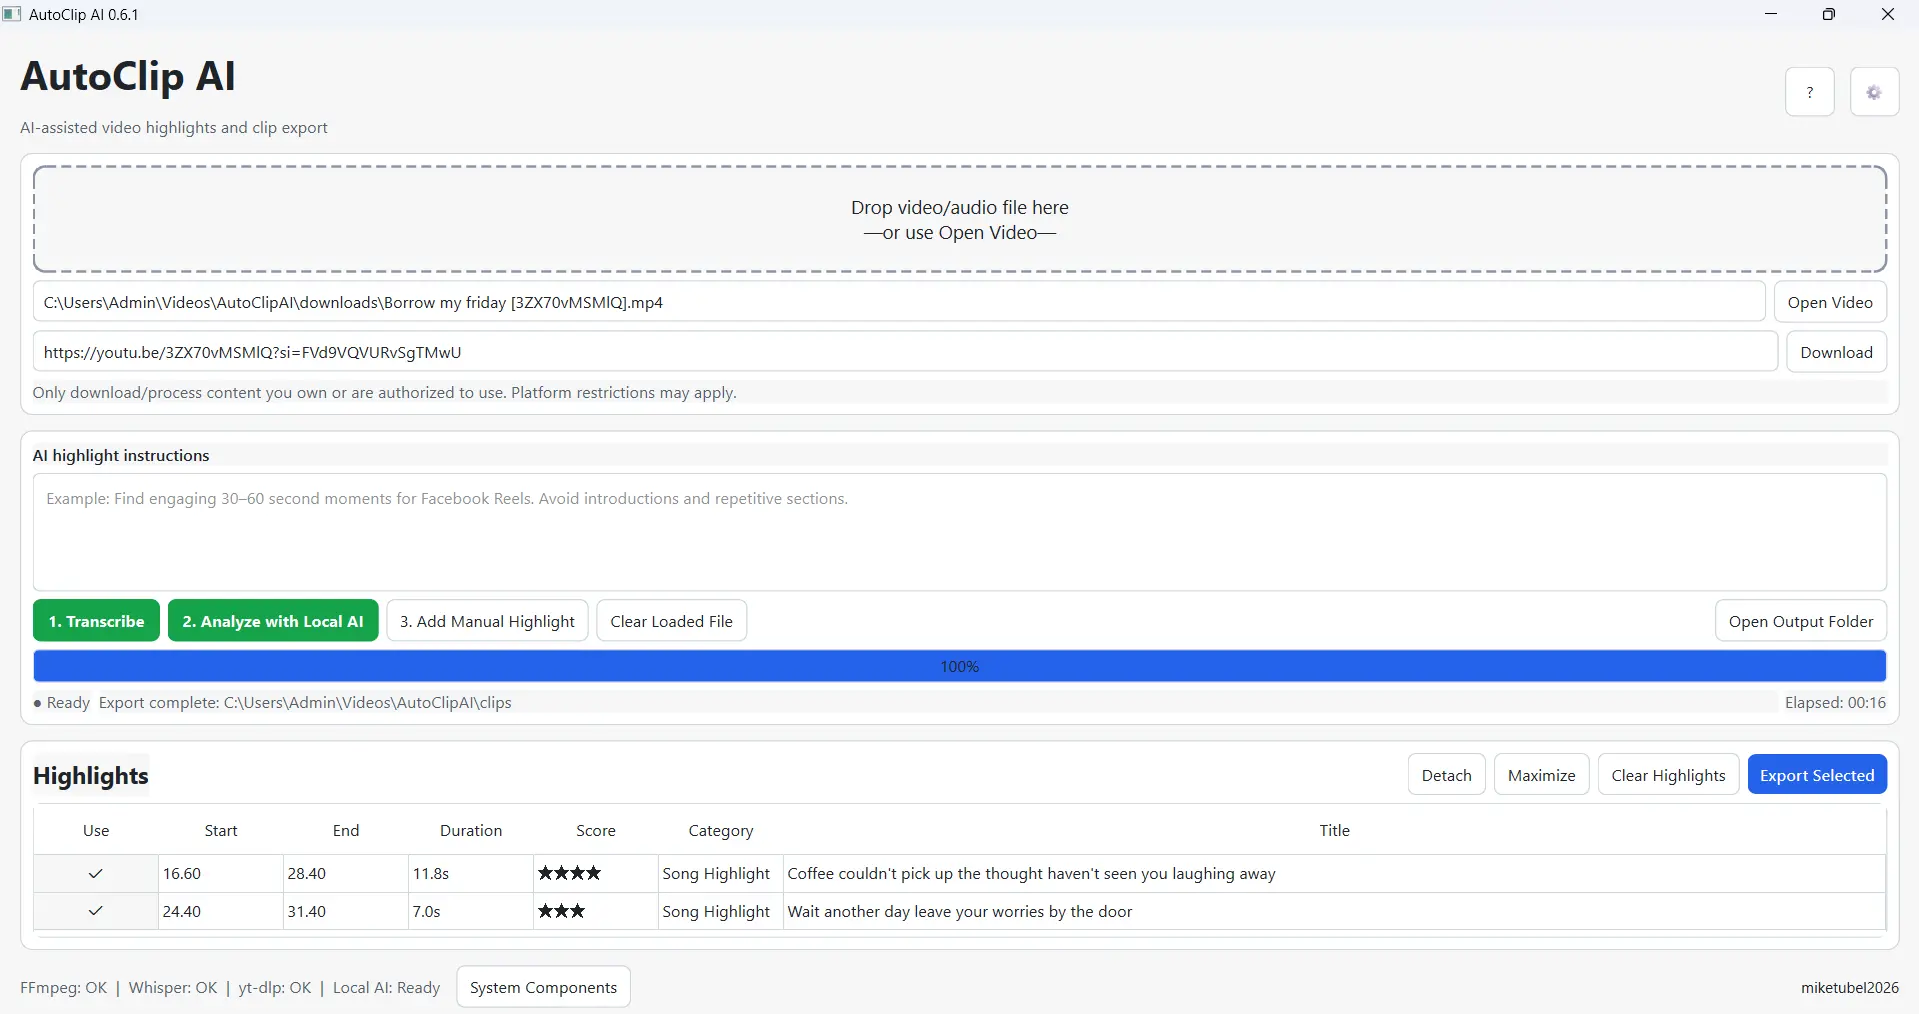Focus the YouTube URL input field
The image size is (1919, 1014).
(x=905, y=352)
